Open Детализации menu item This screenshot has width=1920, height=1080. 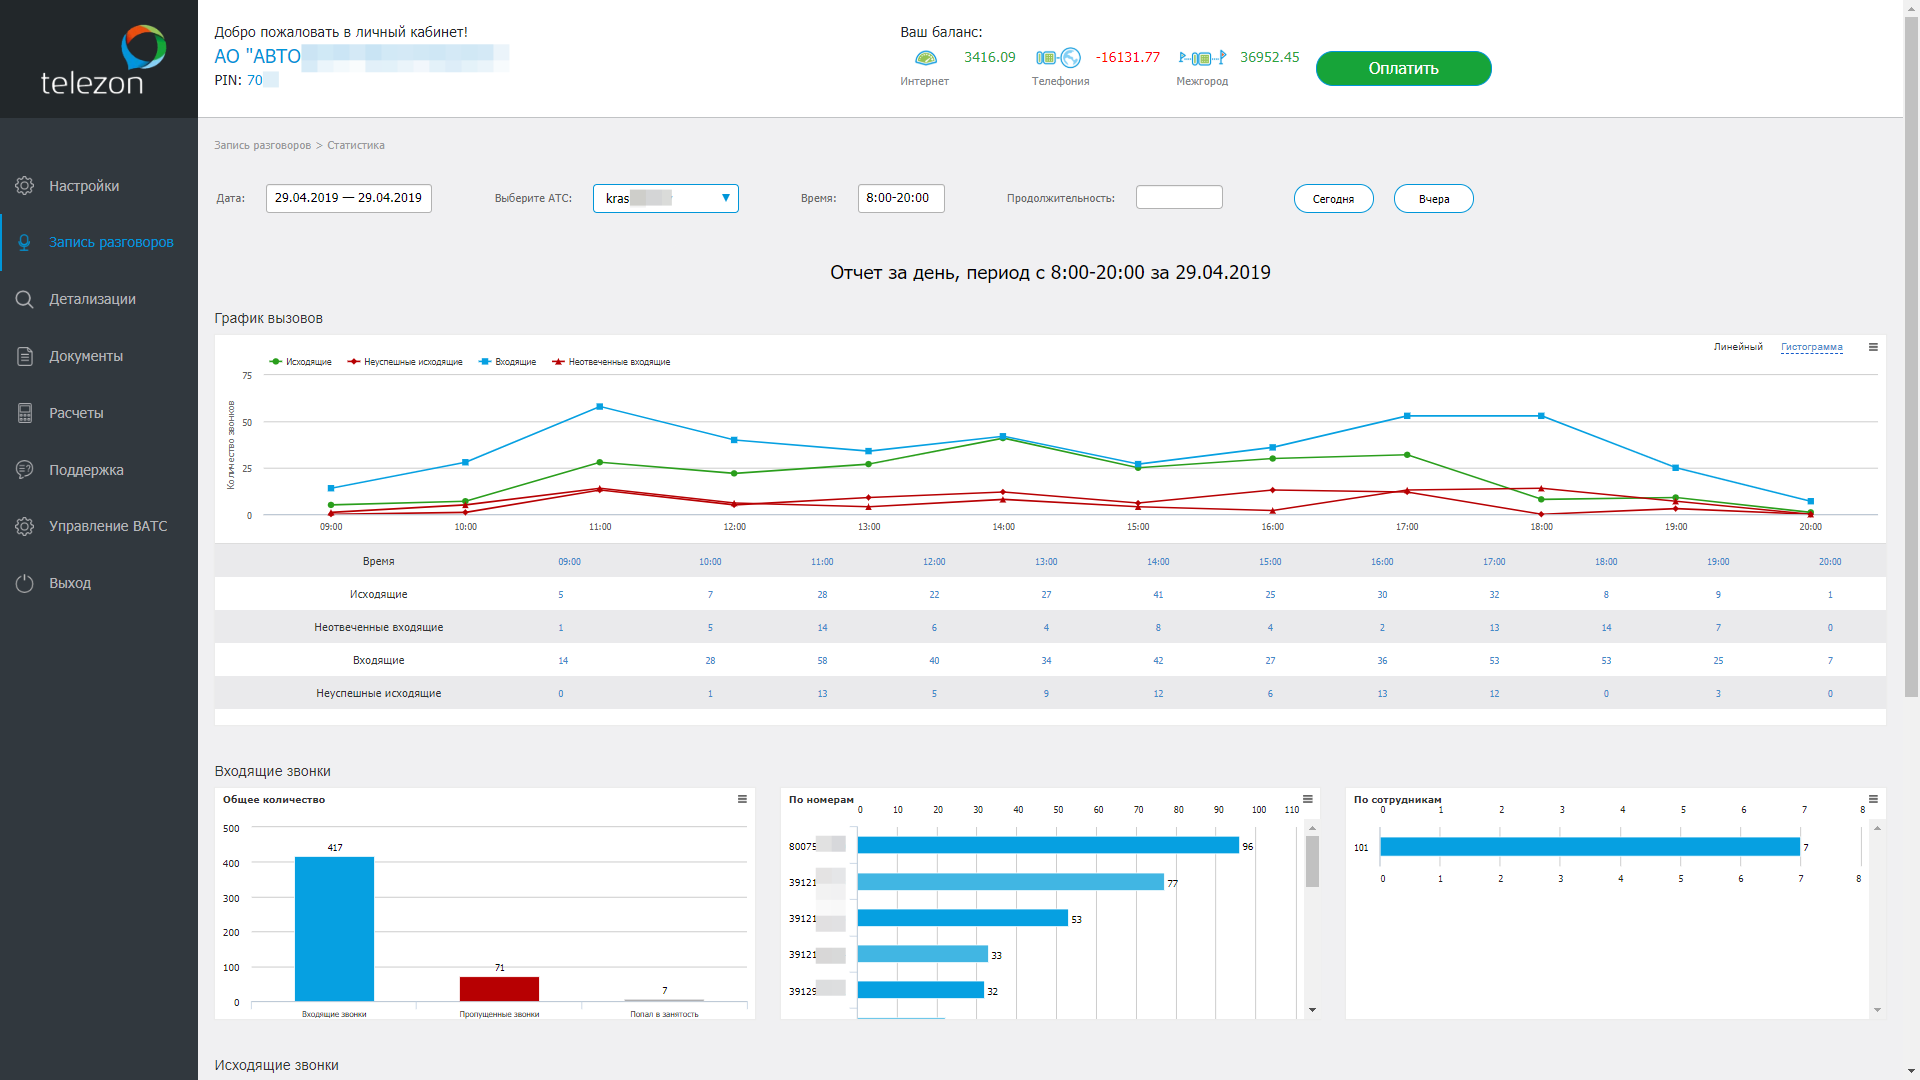click(92, 299)
